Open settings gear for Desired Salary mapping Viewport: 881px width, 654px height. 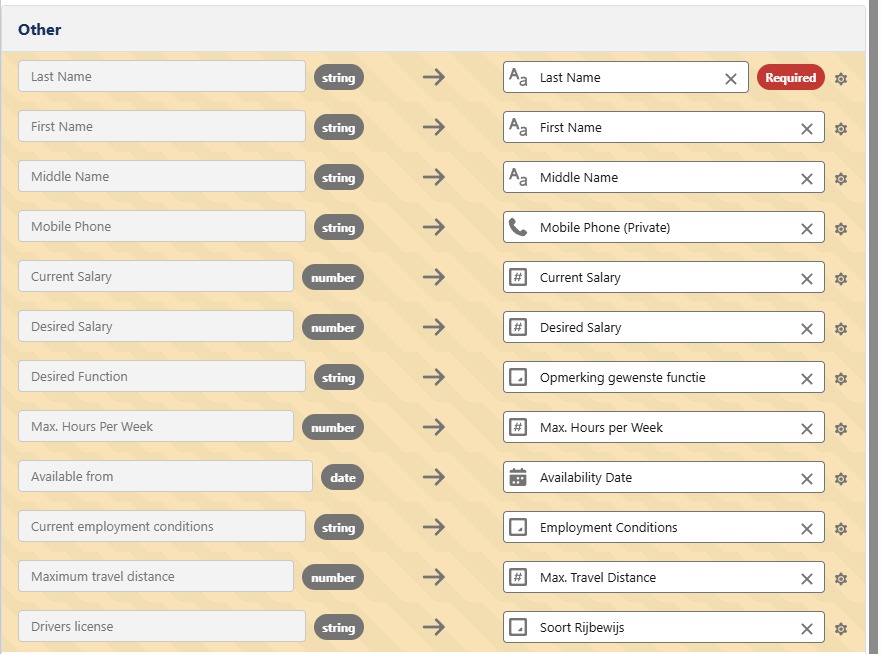[841, 327]
